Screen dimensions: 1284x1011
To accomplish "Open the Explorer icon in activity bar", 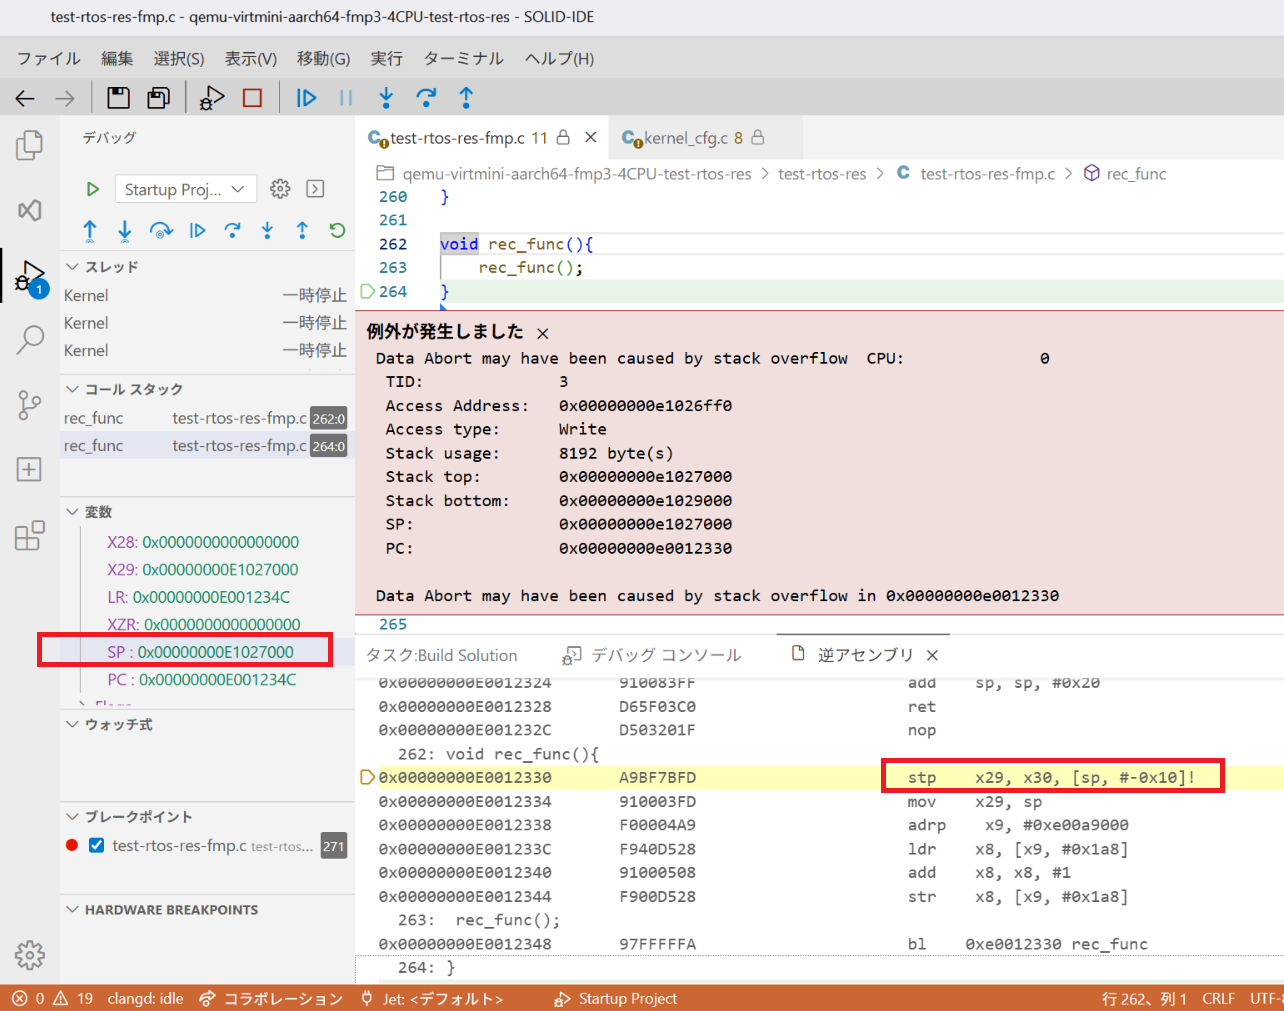I will pos(30,146).
